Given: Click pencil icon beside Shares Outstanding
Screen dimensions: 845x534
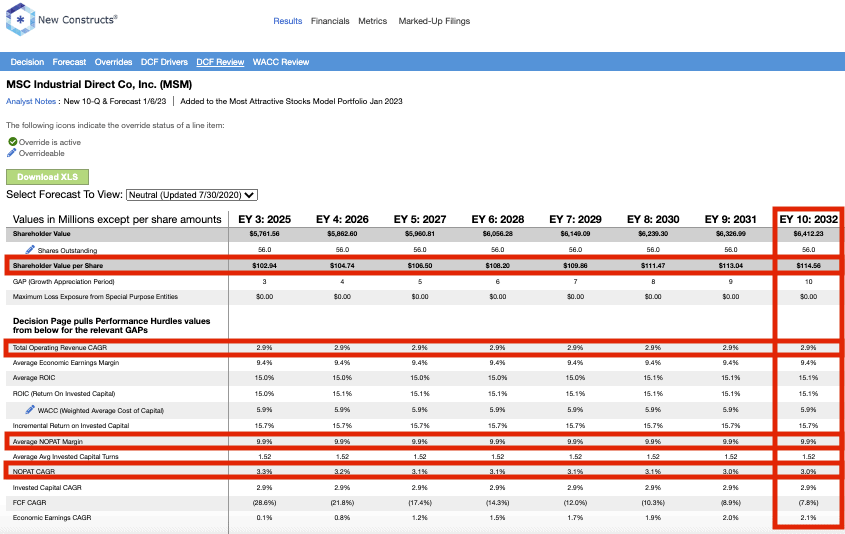Looking at the screenshot, I should (x=30, y=249).
